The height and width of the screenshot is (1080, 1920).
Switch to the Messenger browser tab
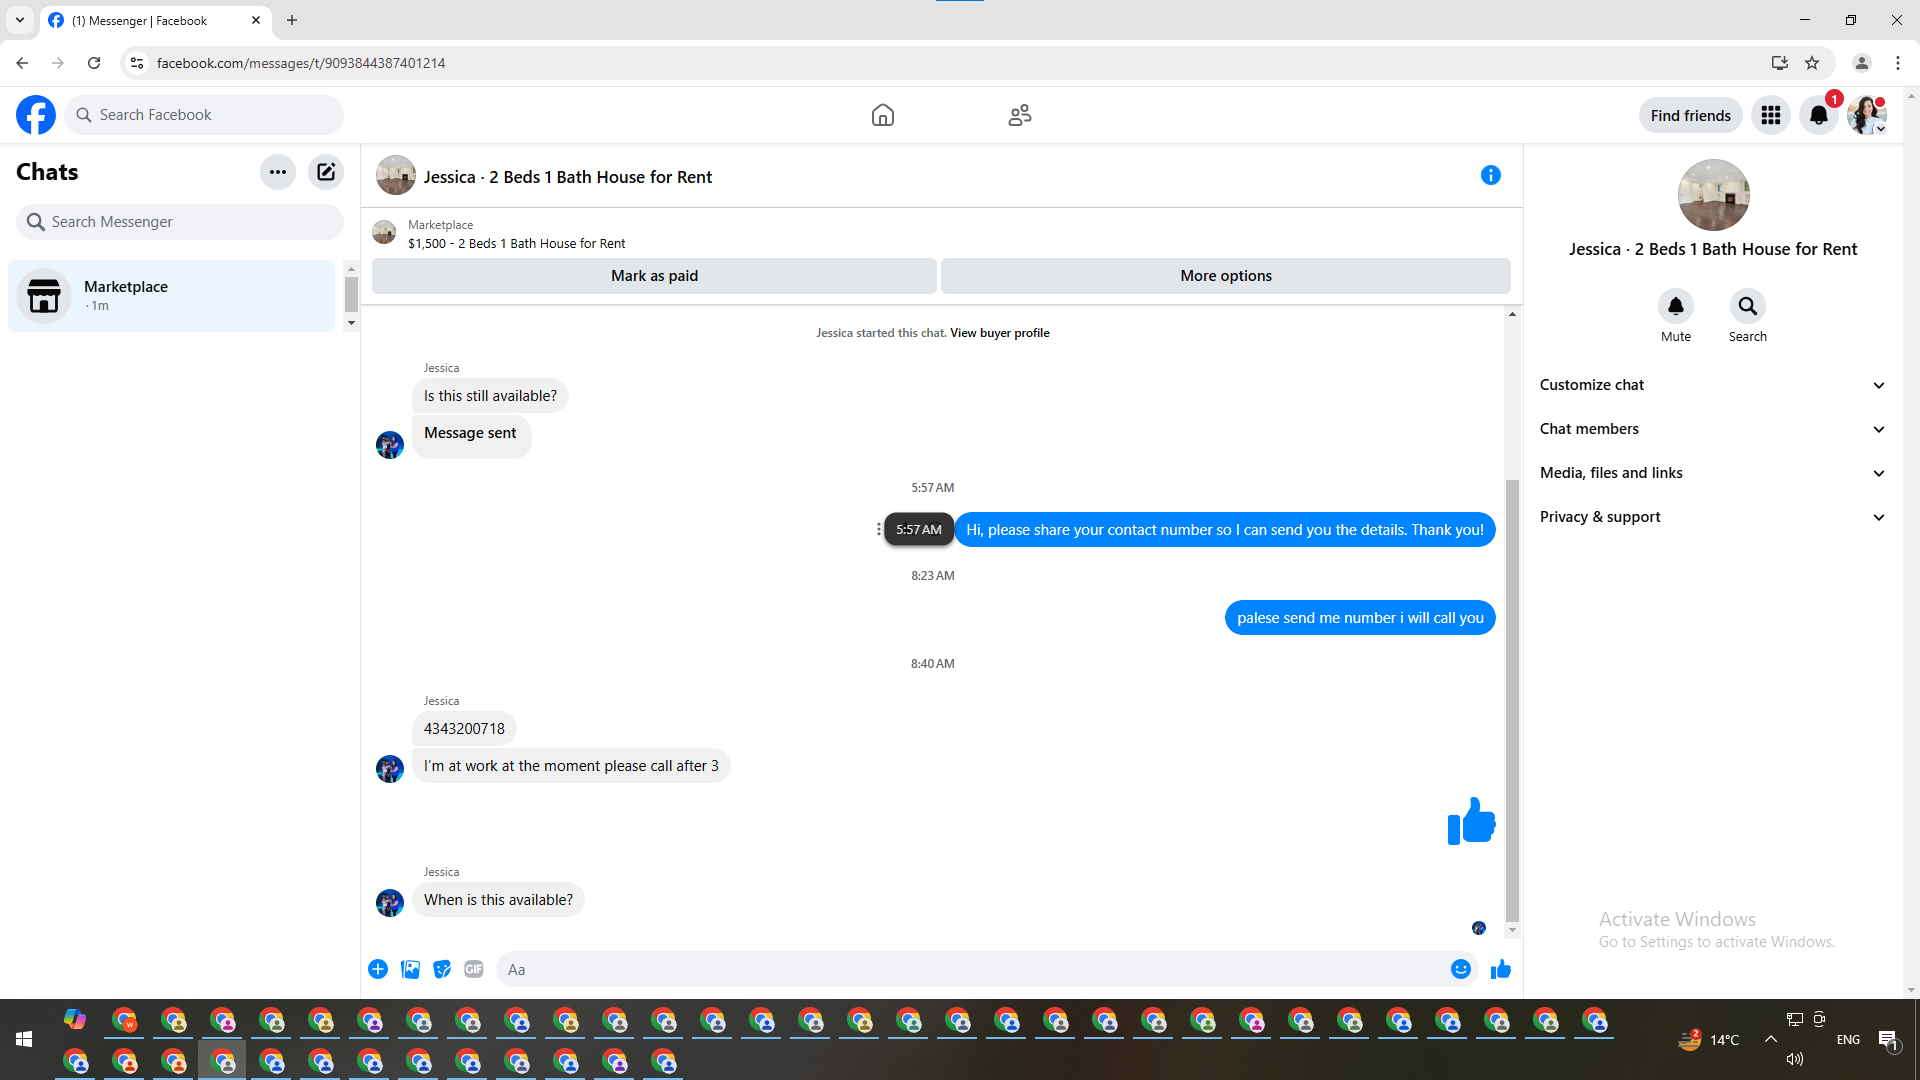click(x=156, y=20)
